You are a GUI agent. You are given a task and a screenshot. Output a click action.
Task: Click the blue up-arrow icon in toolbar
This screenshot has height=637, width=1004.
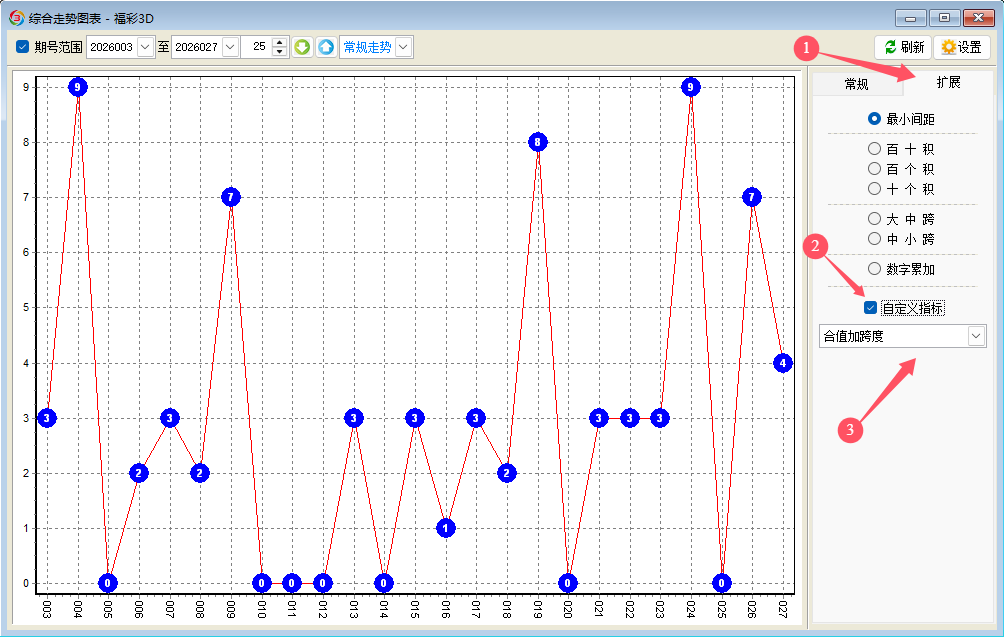click(x=326, y=47)
